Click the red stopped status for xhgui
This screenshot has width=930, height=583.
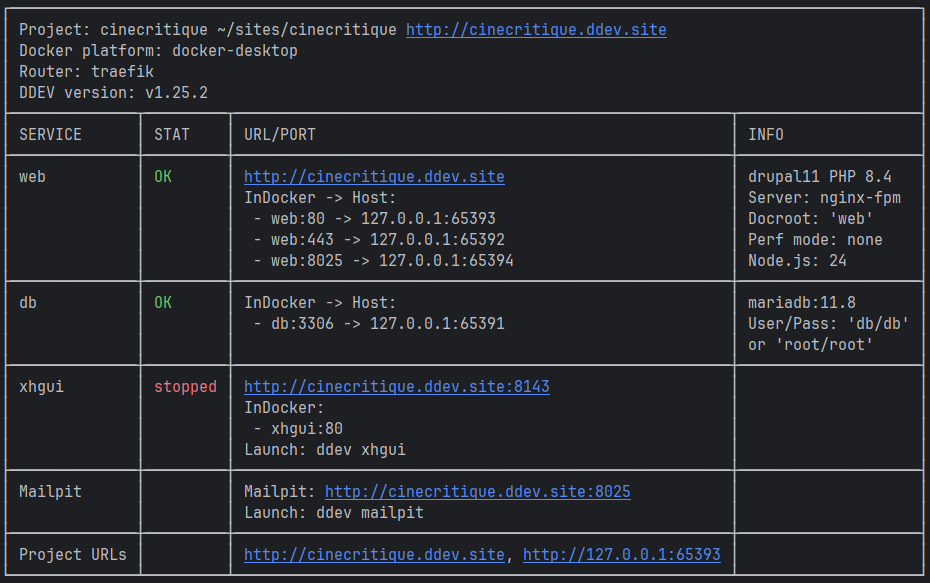click(x=186, y=387)
